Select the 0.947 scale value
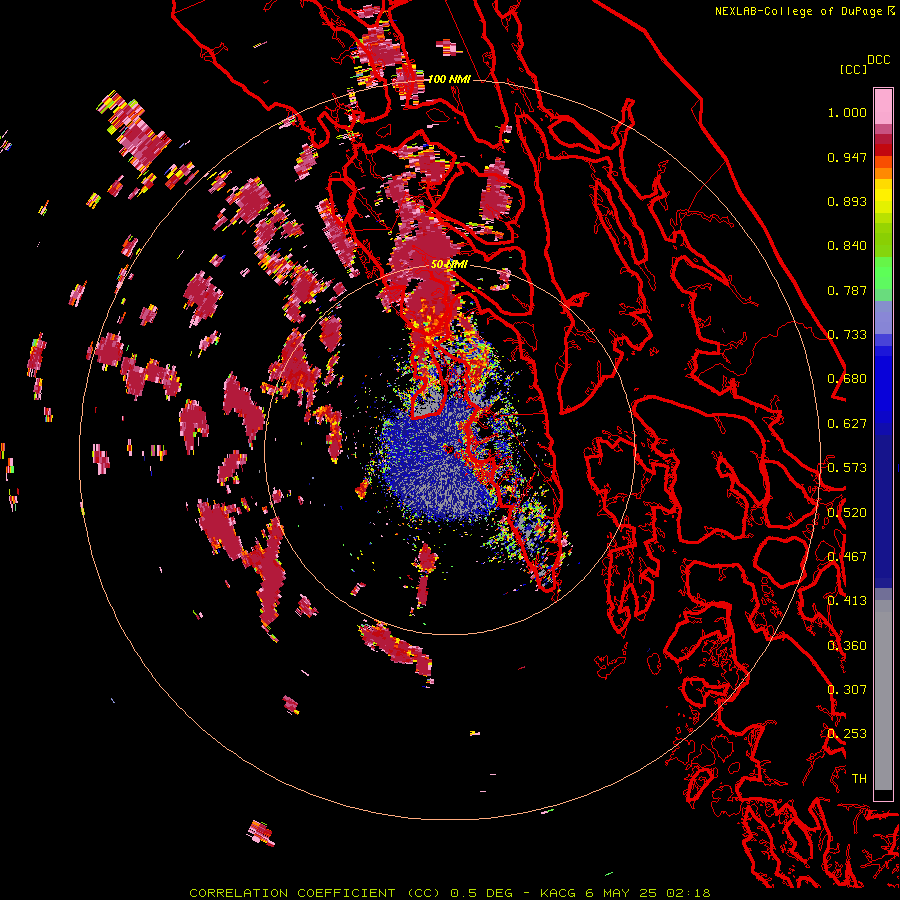Image resolution: width=900 pixels, height=900 pixels. coord(847,157)
